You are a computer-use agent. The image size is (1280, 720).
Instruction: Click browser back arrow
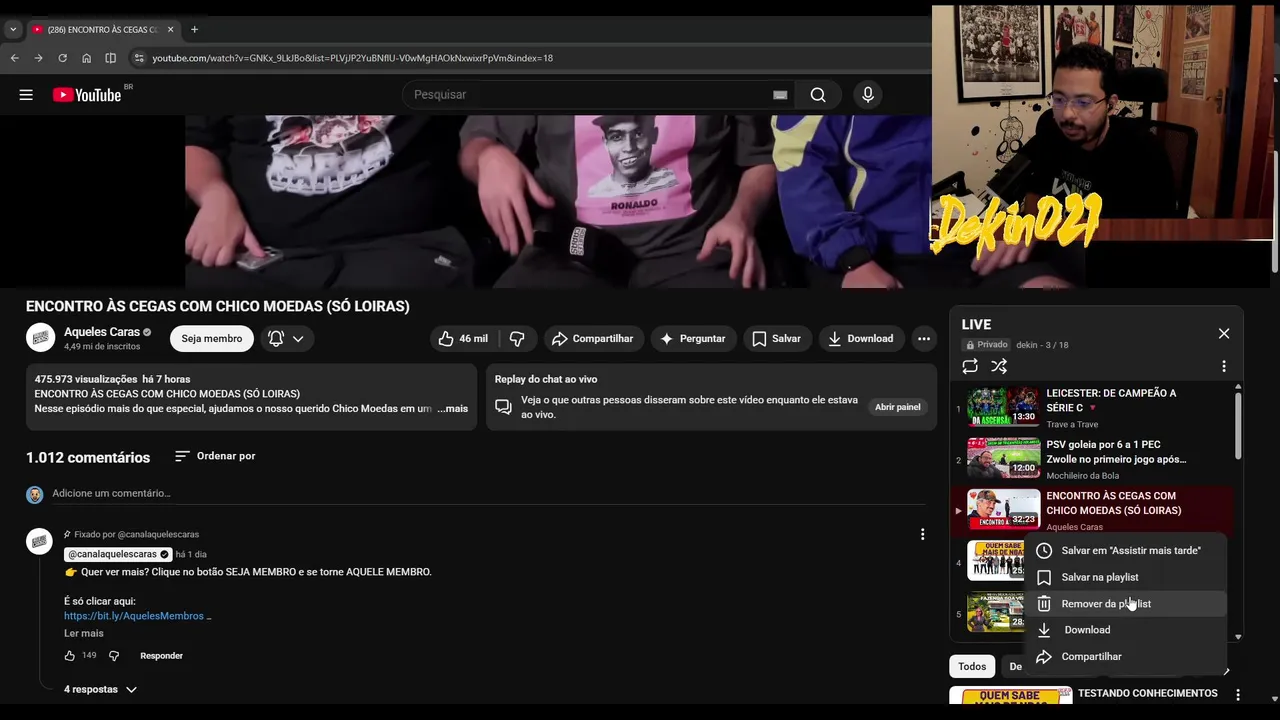click(x=15, y=58)
